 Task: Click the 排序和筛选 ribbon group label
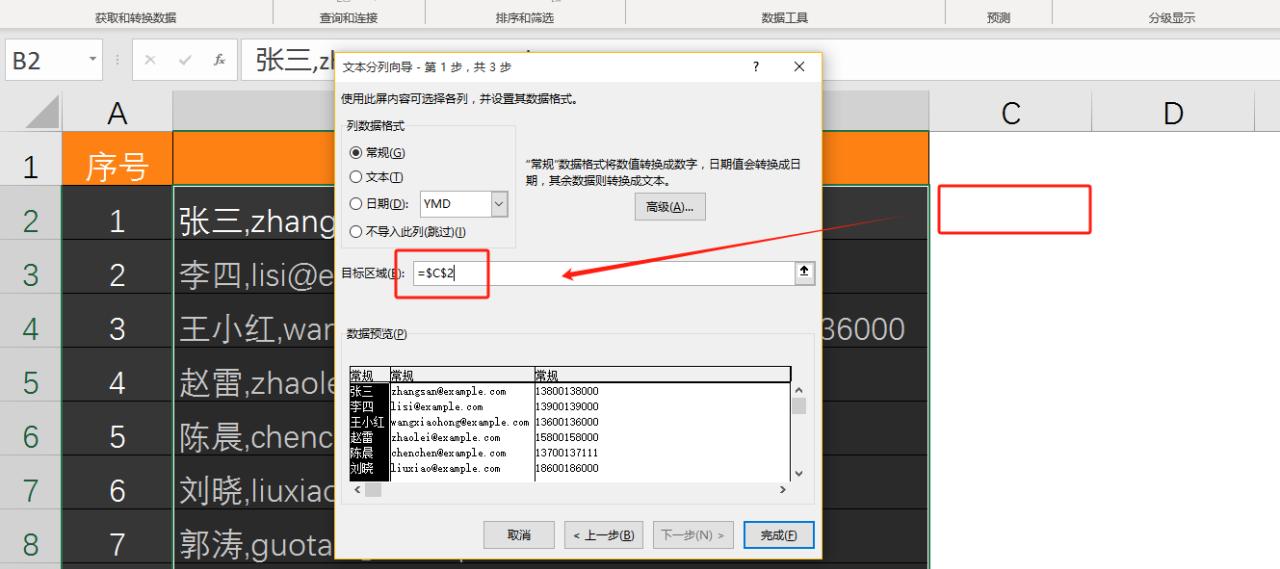pos(524,18)
